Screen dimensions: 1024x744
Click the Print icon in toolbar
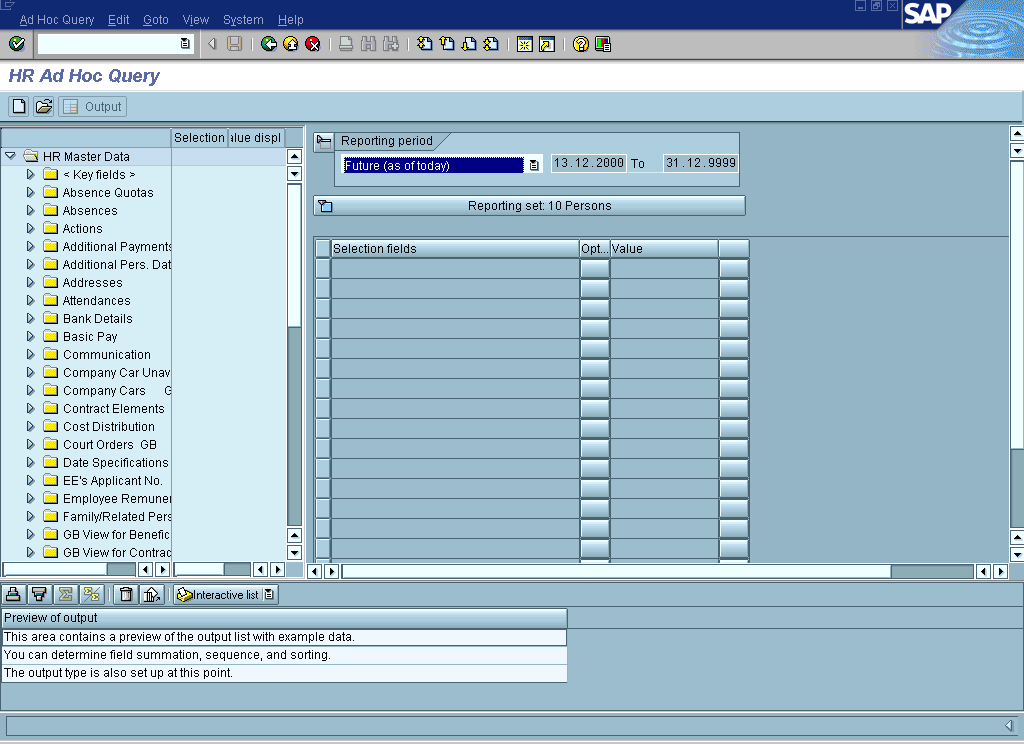pyautogui.click(x=346, y=44)
